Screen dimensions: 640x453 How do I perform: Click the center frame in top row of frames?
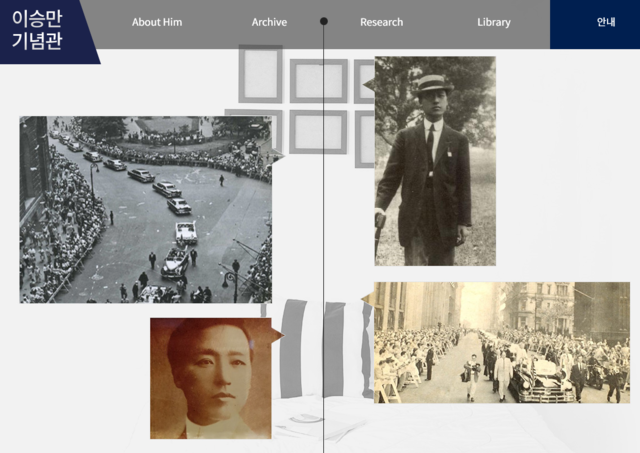point(319,81)
